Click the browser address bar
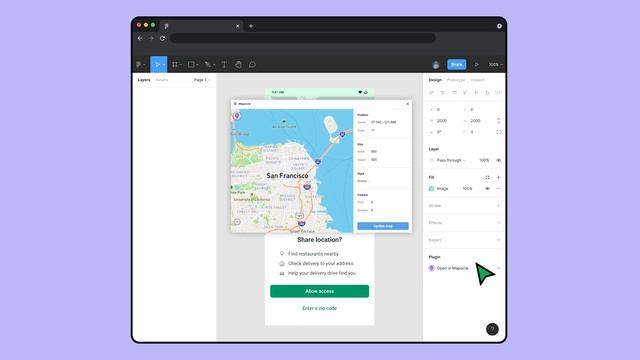Viewport: 640px width, 360px height. tap(303, 38)
